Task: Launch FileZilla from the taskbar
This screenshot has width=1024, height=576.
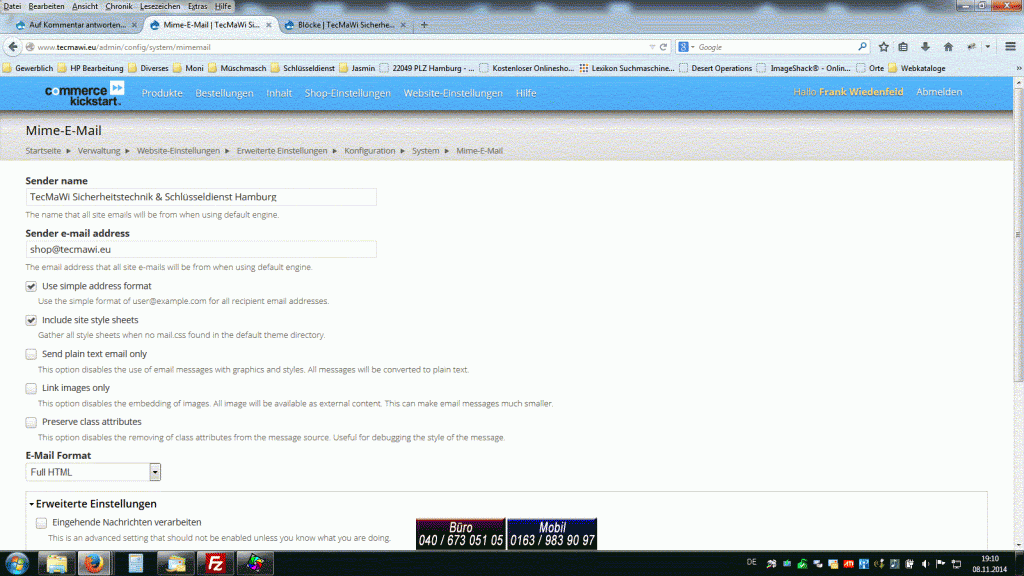Action: coord(213,563)
